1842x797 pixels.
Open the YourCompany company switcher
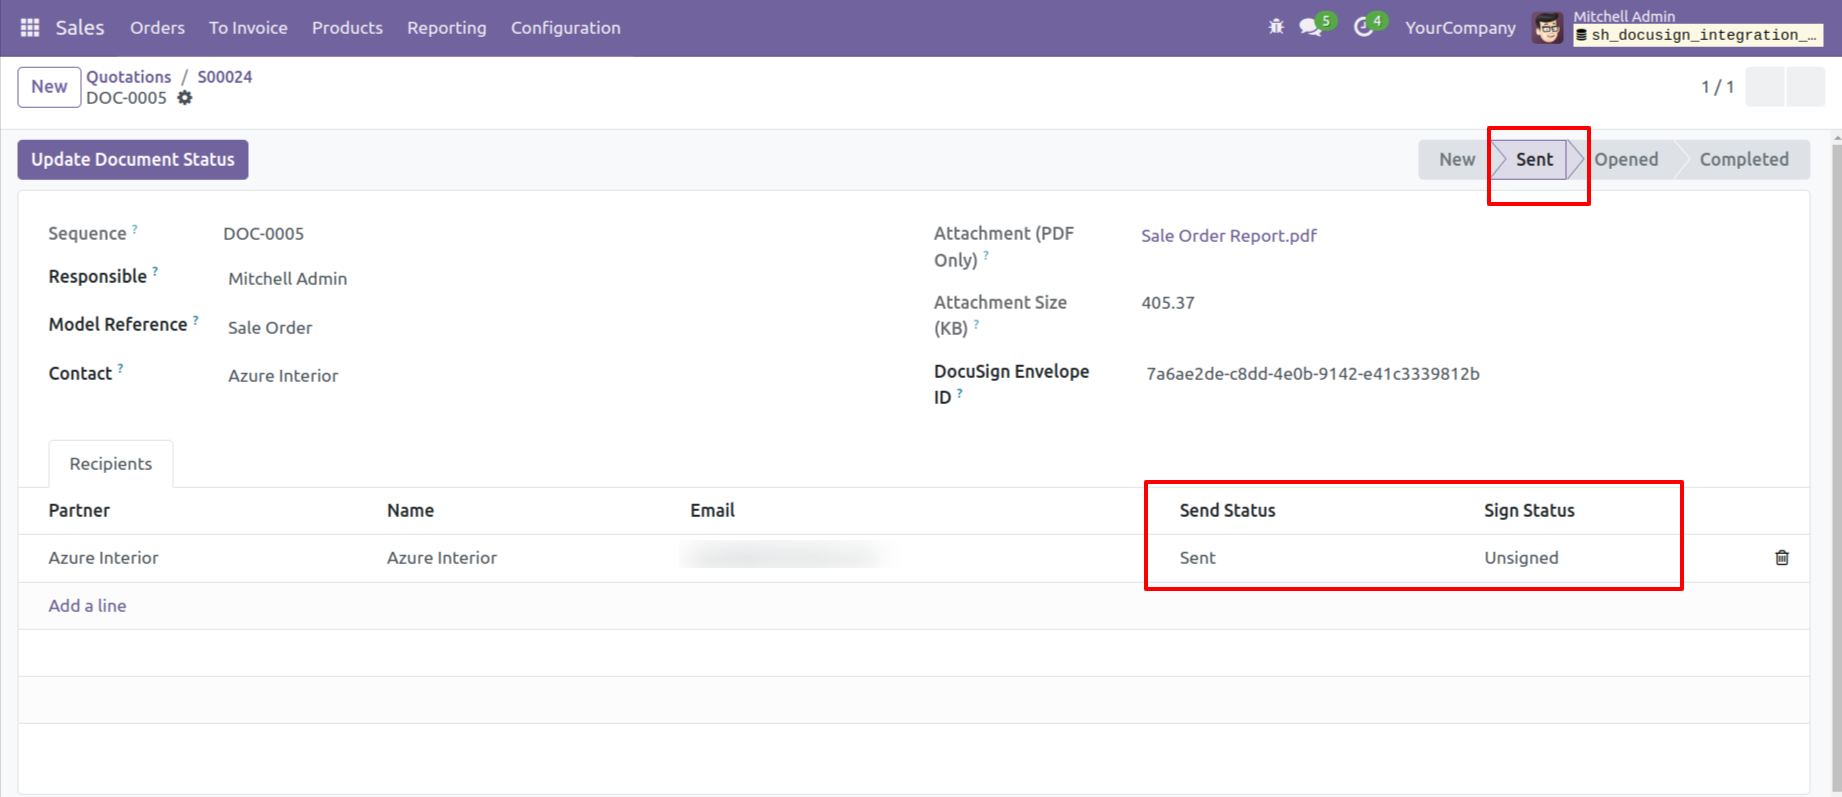coord(1459,28)
